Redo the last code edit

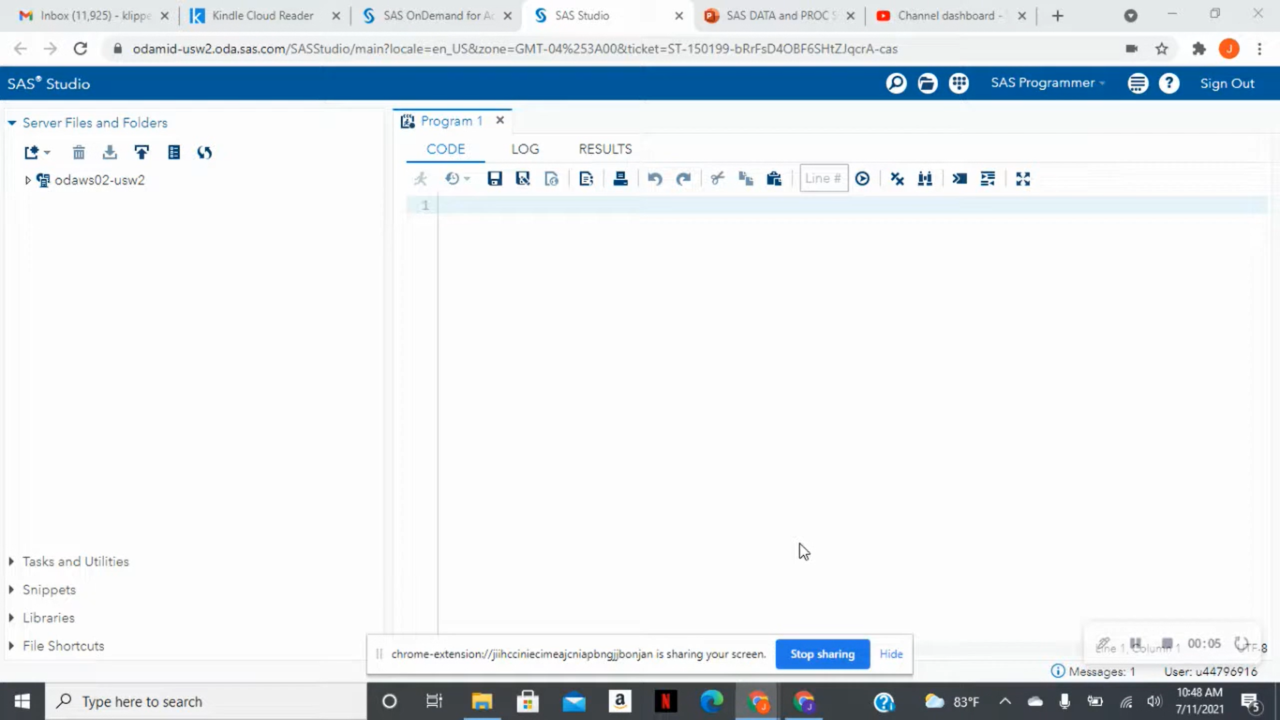(x=683, y=179)
